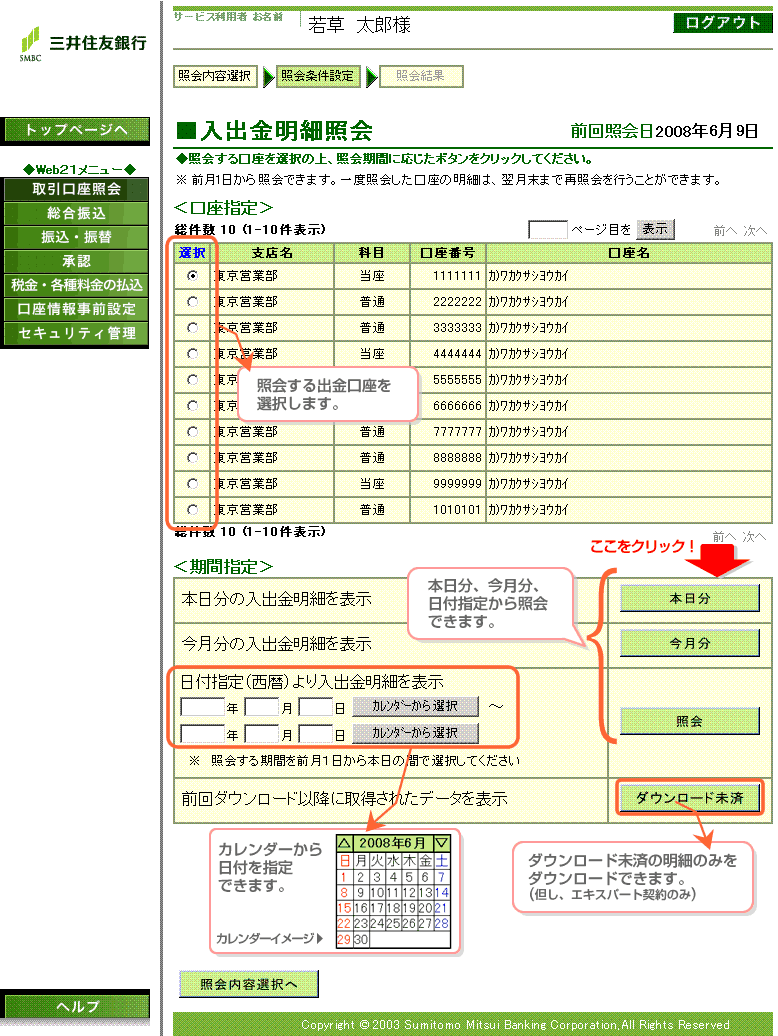The image size is (778, 1036).
Task: Click the 選択 column header
Action: pyautogui.click(x=192, y=253)
